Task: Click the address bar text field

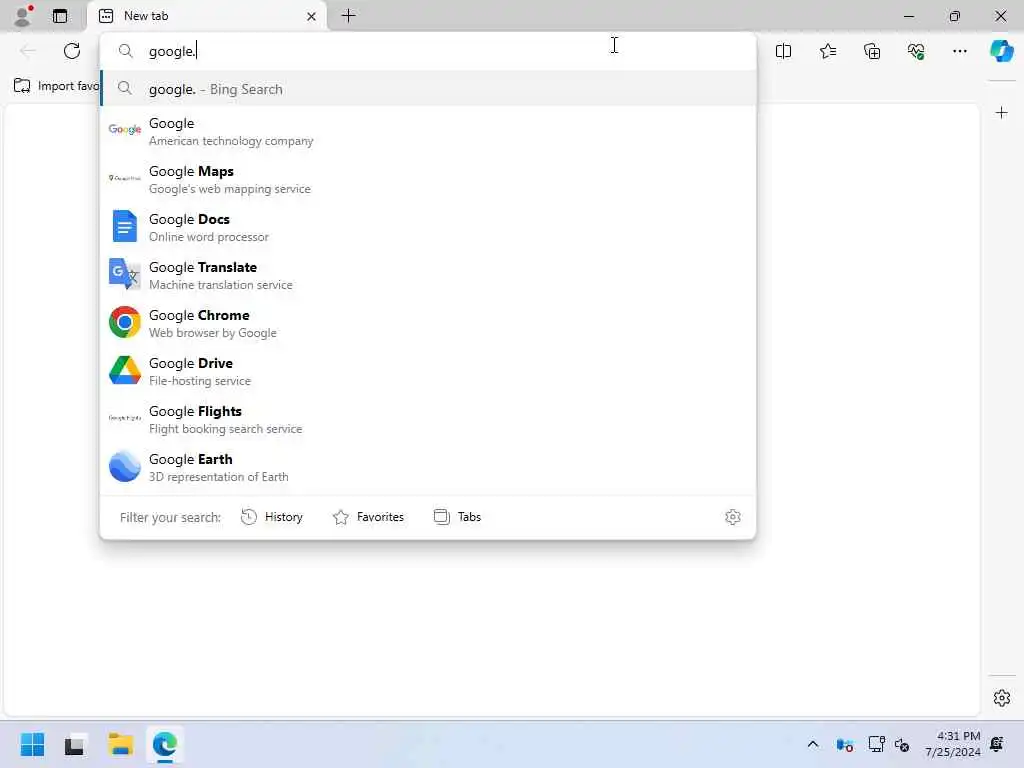Action: click(x=428, y=51)
